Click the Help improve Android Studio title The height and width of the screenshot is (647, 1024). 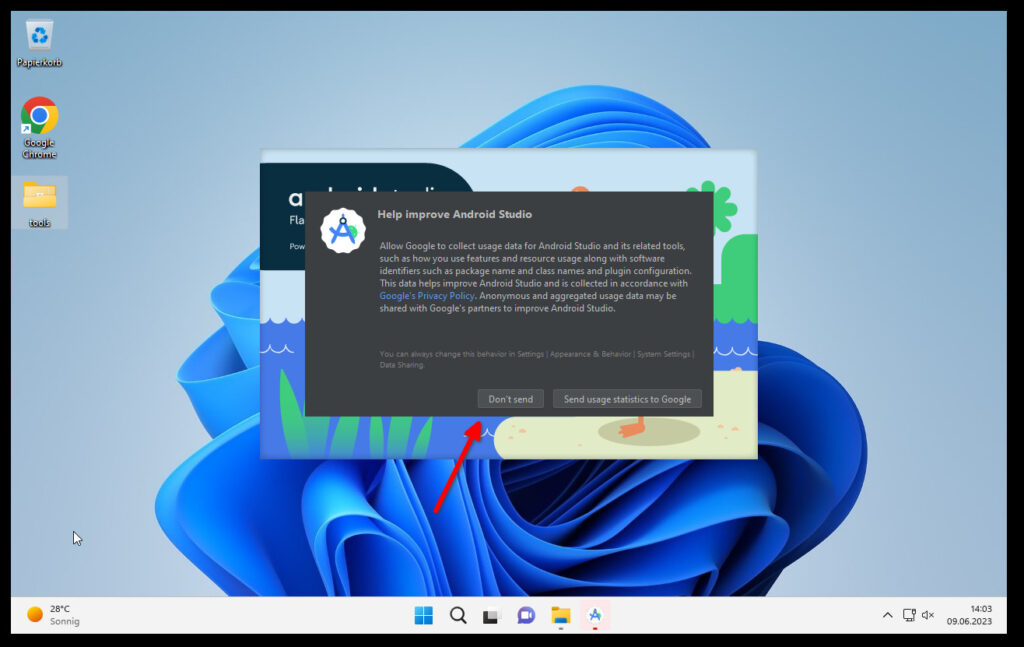click(455, 214)
